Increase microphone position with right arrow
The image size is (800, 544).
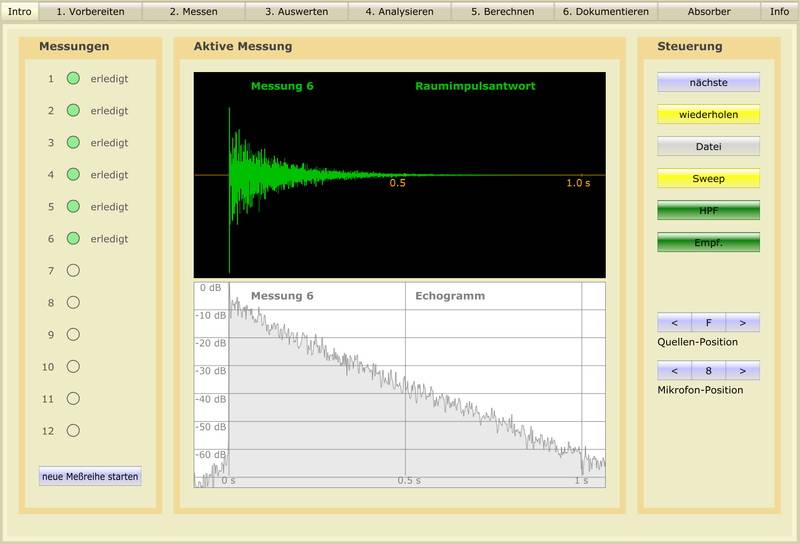coord(742,371)
